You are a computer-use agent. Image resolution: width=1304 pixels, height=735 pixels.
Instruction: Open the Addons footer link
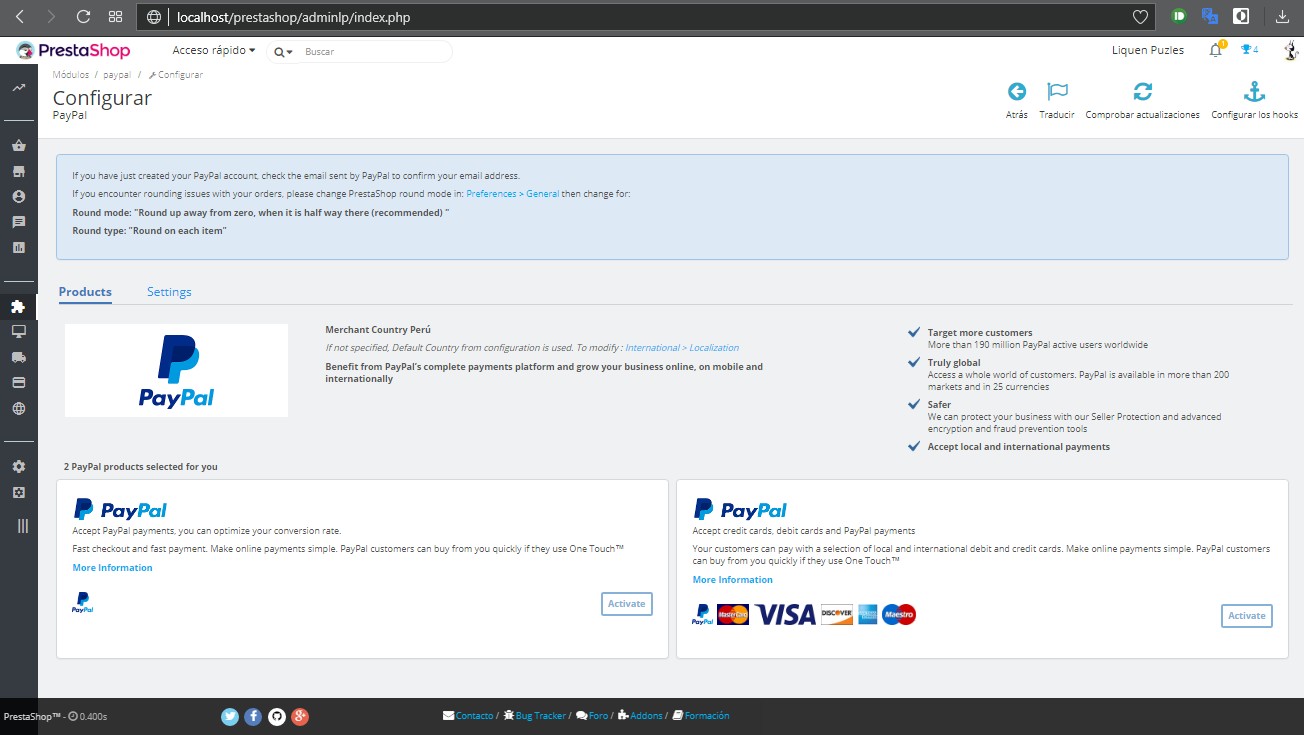[640, 716]
